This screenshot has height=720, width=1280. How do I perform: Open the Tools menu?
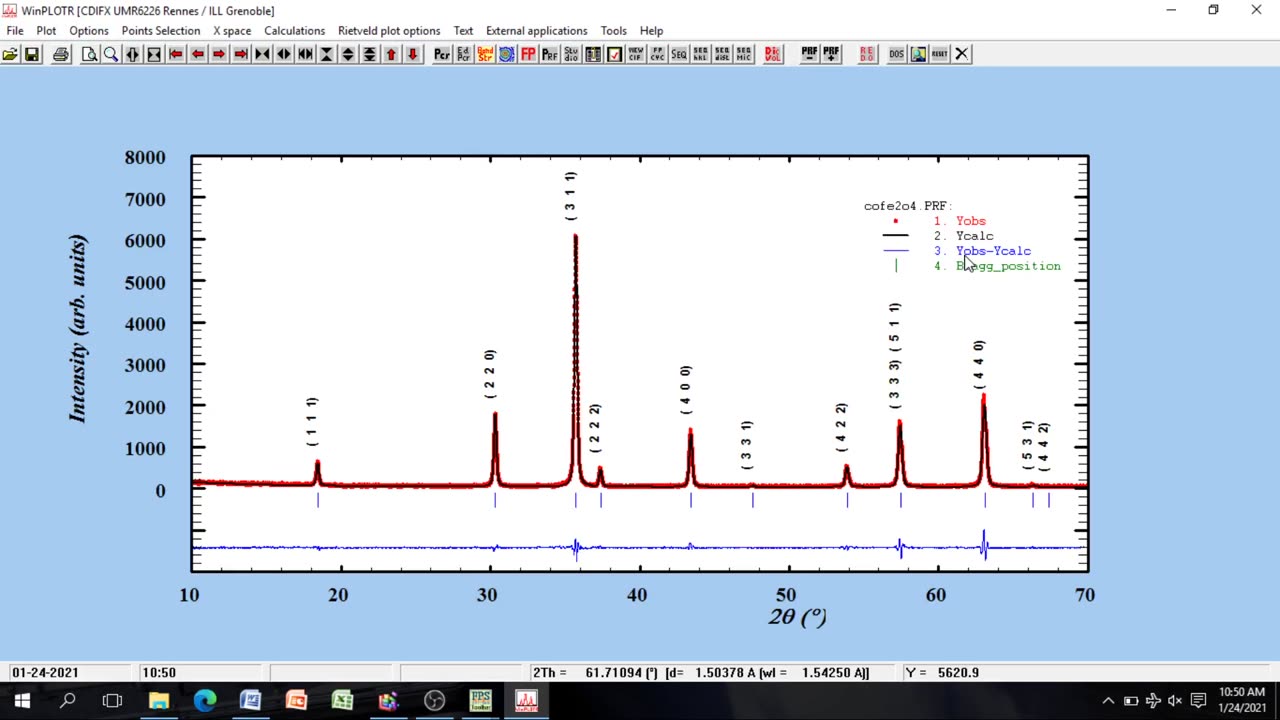pyautogui.click(x=614, y=31)
